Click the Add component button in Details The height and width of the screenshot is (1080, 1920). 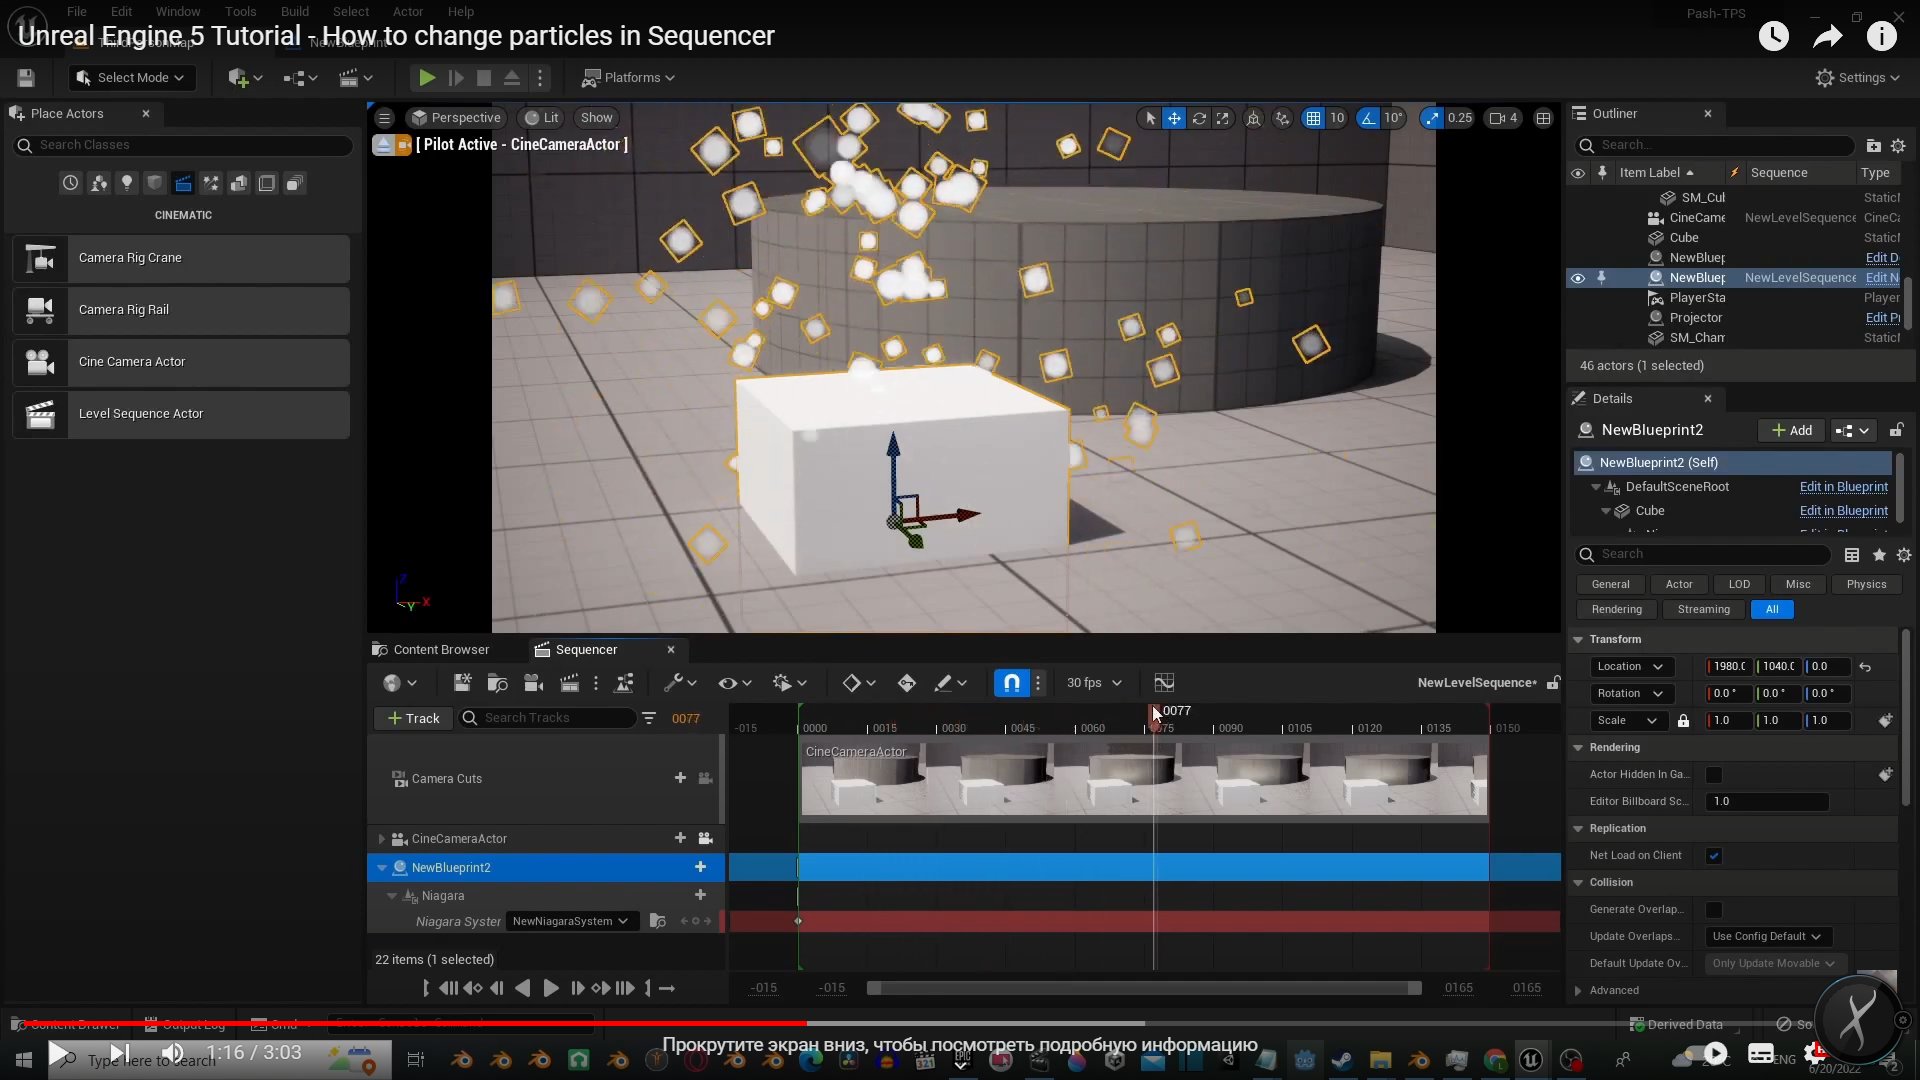coord(1791,431)
